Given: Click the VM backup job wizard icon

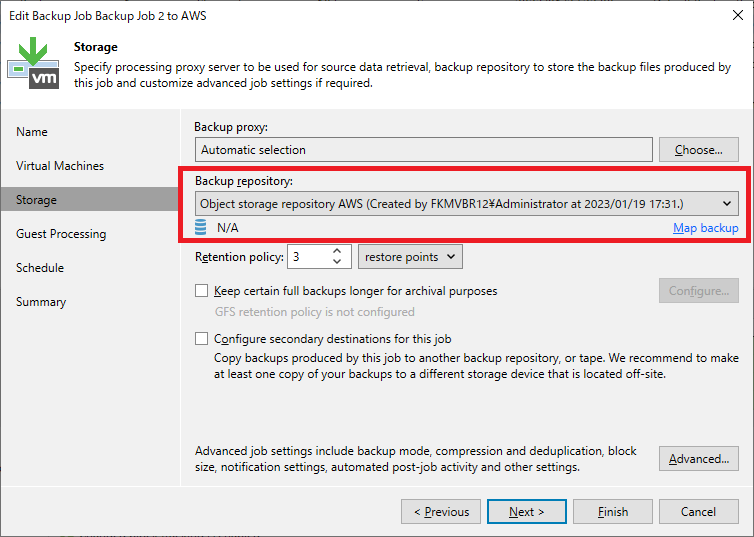Looking at the screenshot, I should (34, 63).
